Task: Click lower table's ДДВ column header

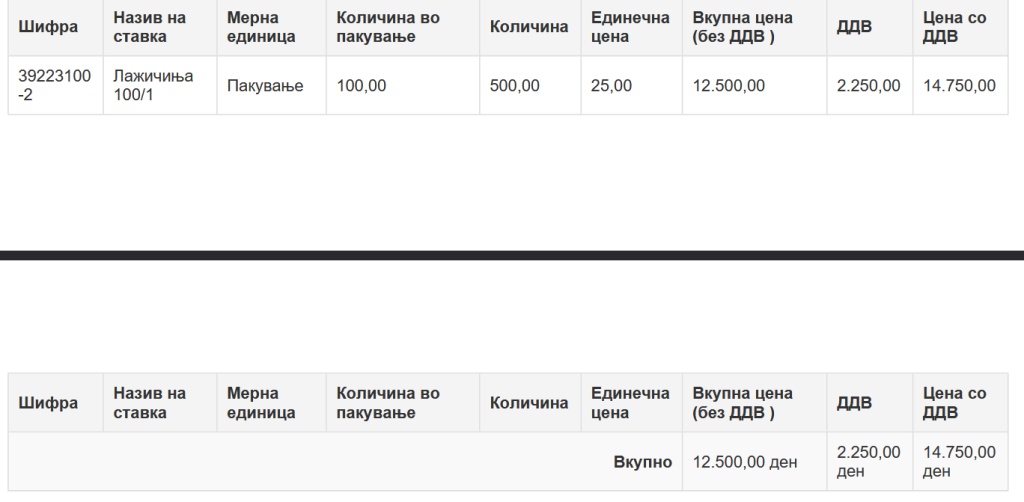Action: pos(854,403)
